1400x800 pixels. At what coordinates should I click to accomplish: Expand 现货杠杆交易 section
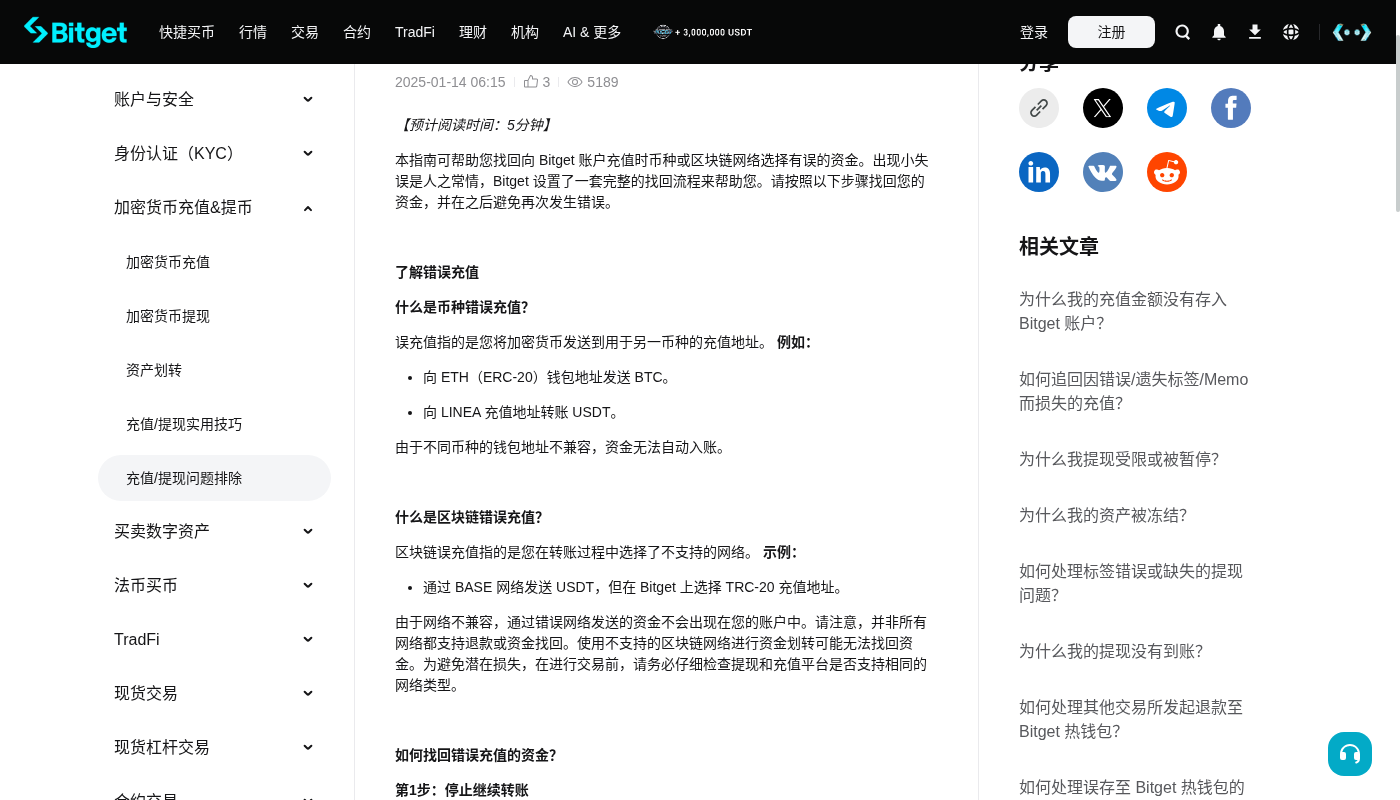click(214, 747)
